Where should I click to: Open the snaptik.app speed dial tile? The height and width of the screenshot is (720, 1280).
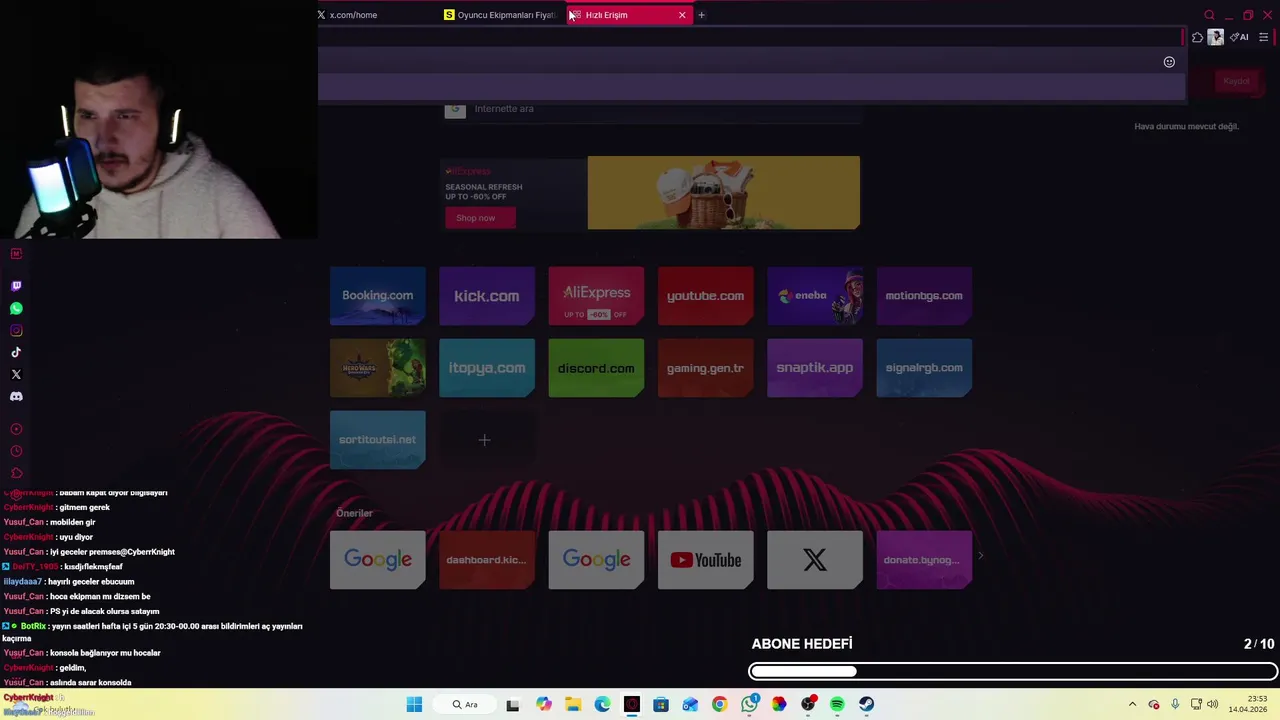(x=815, y=368)
